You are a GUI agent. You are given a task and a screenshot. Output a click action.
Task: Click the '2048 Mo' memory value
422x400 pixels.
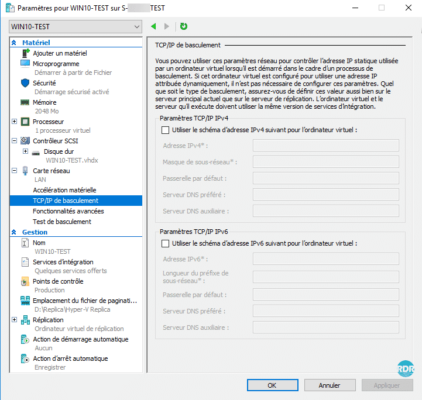click(47, 111)
